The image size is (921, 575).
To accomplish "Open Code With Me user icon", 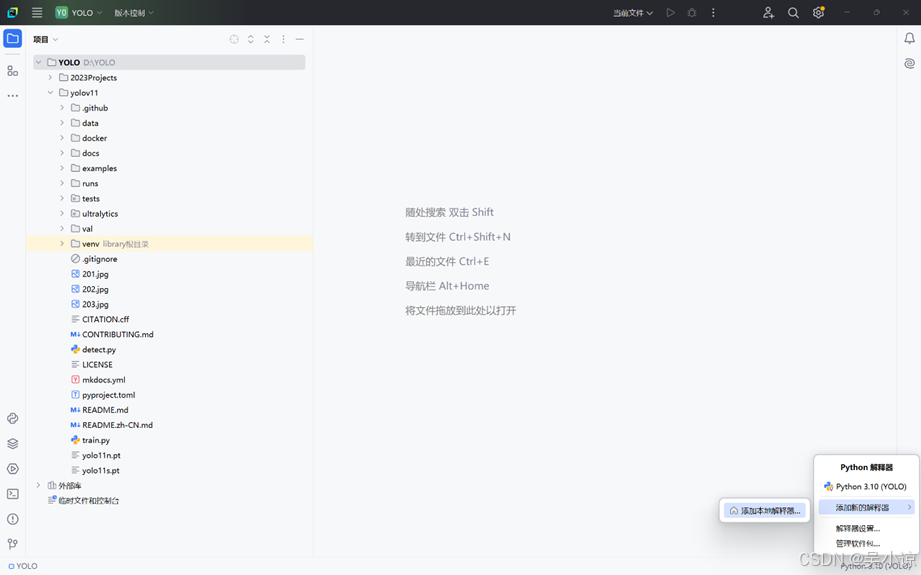I will coord(768,12).
